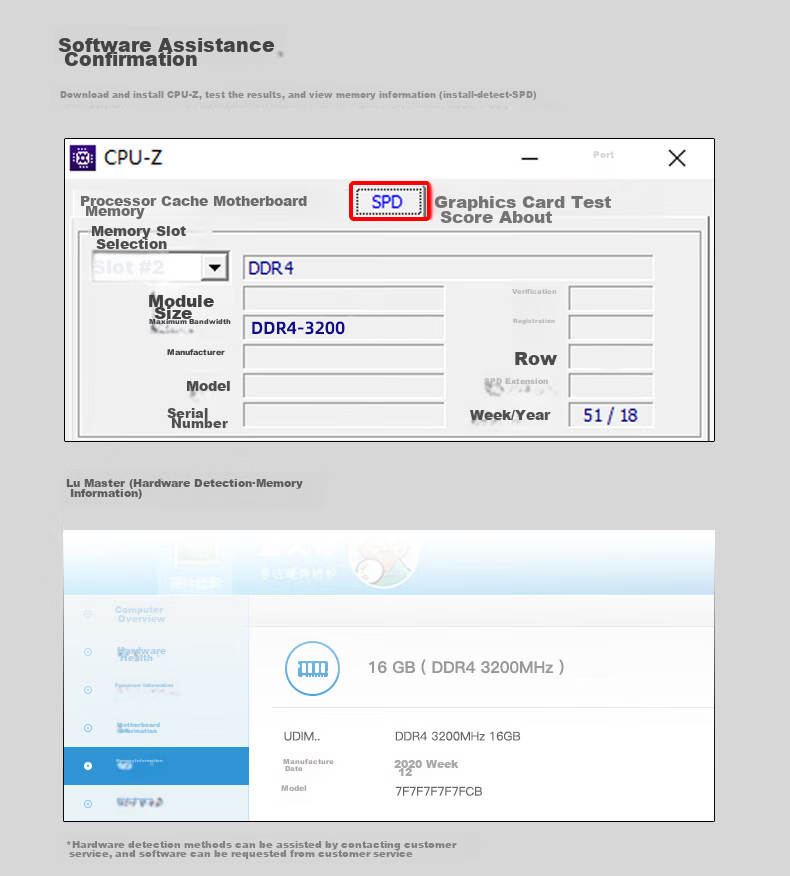Screen dimensions: 790x876
Task: Click the empty Manufacturer field
Action: click(x=344, y=356)
